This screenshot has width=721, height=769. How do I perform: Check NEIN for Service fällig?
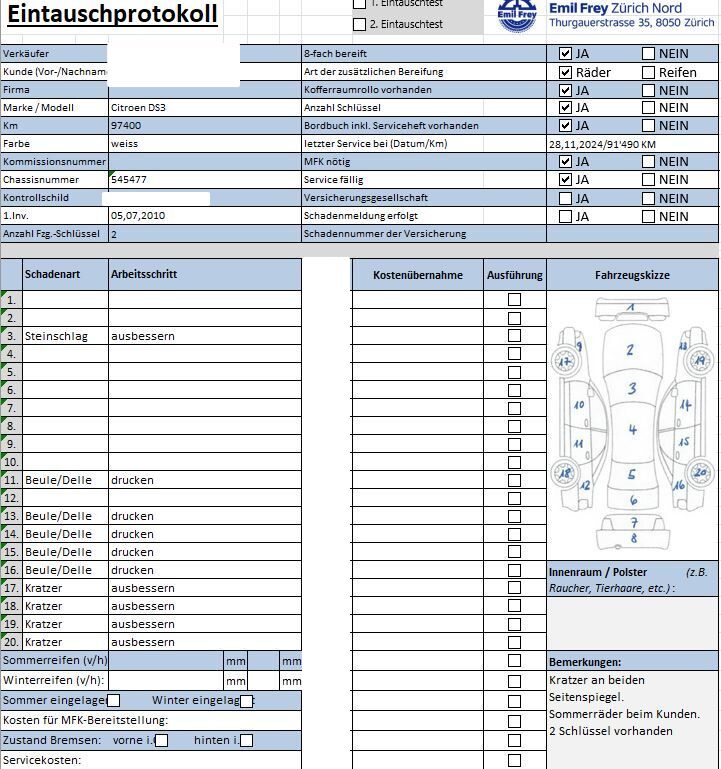pos(648,180)
